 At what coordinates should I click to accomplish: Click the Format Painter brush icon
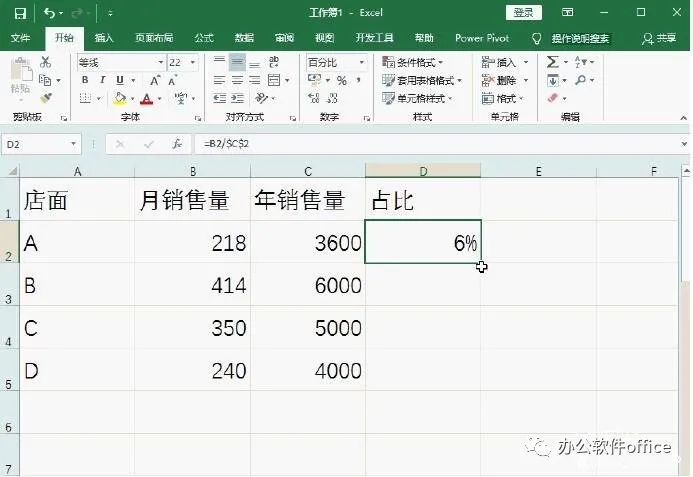pos(46,98)
